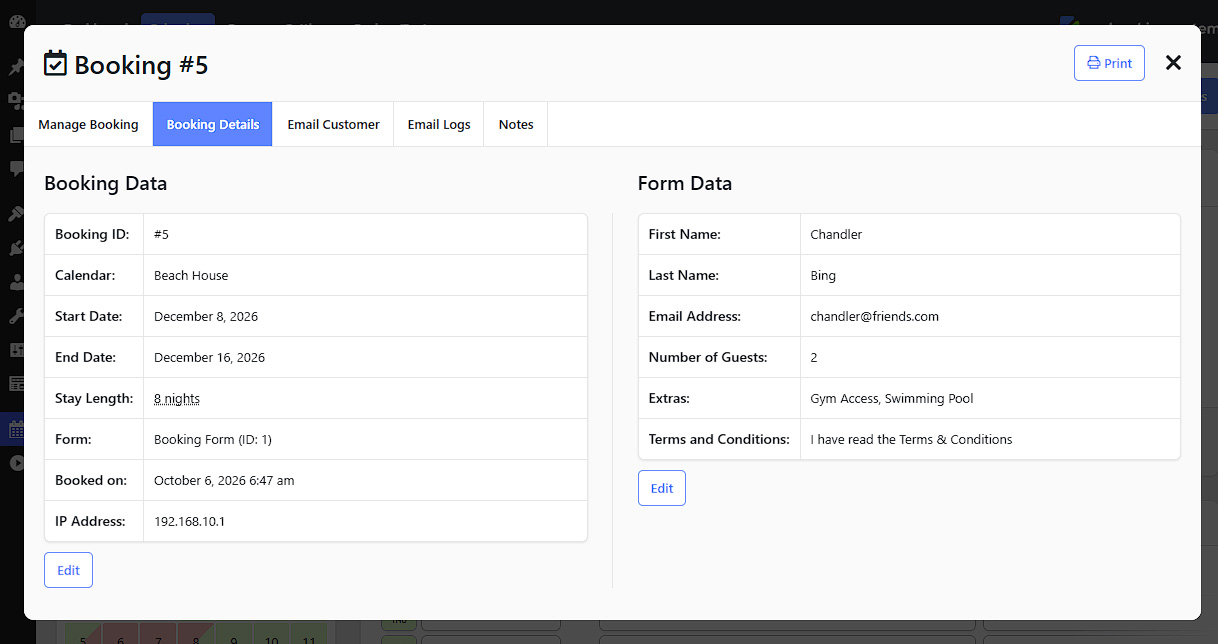Click the calendar-check icon beside Booking #5

coord(56,64)
